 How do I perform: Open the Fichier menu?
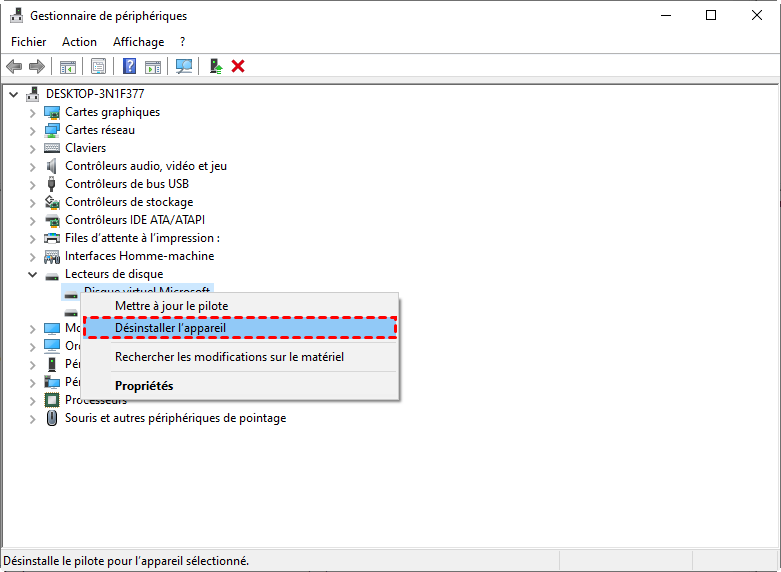pos(28,42)
